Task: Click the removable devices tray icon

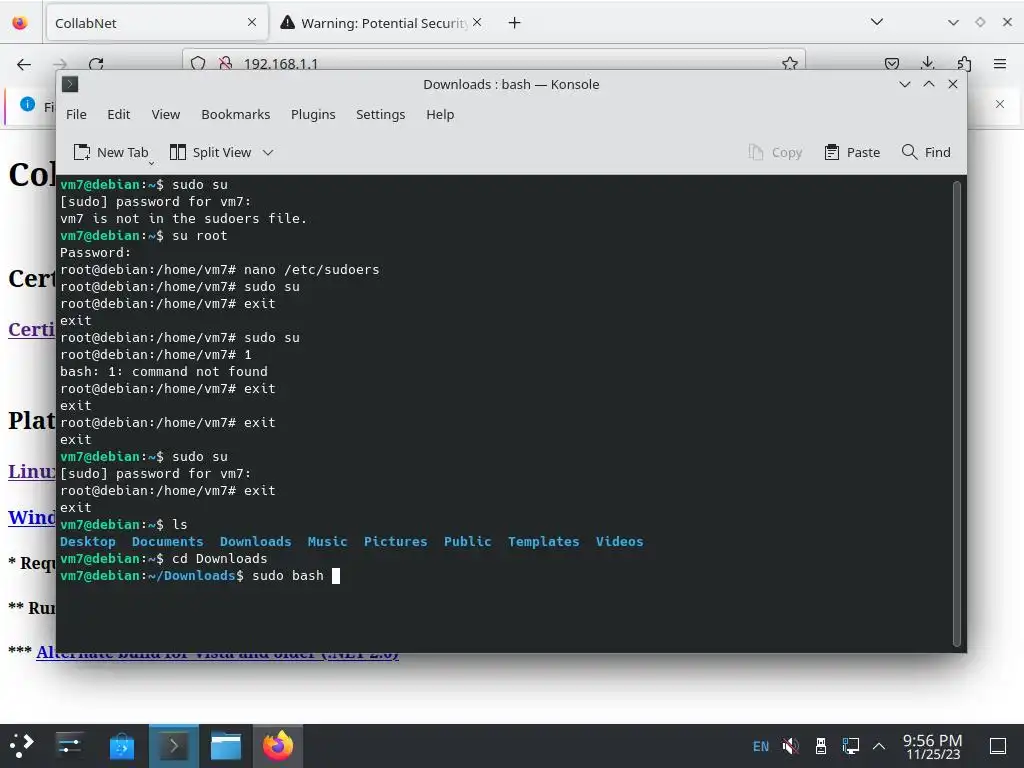Action: (821, 746)
